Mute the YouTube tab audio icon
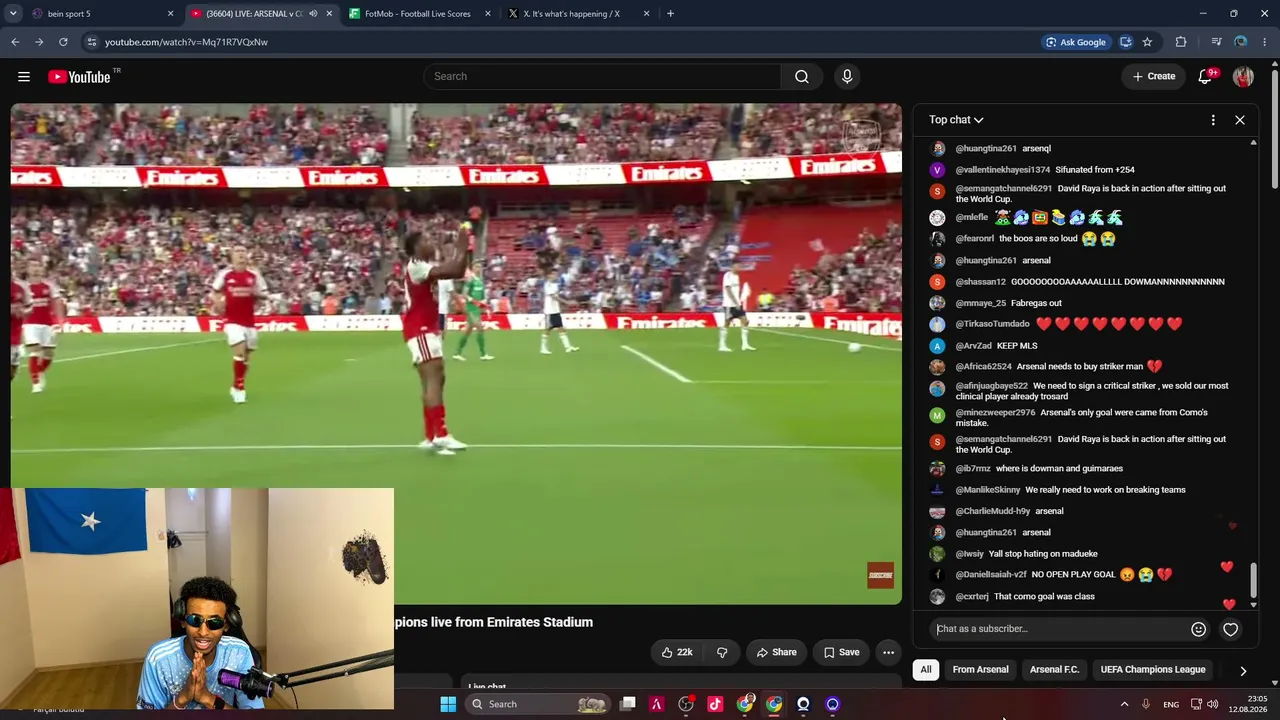Viewport: 1280px width, 720px height. pyautogui.click(x=313, y=14)
